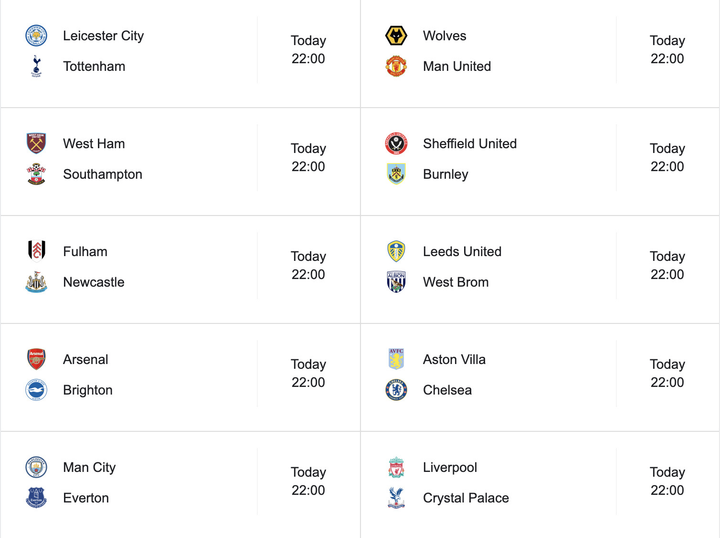720x538 pixels.
Task: Select the Fulham vs Newcastle kickoff time
Action: [308, 266]
